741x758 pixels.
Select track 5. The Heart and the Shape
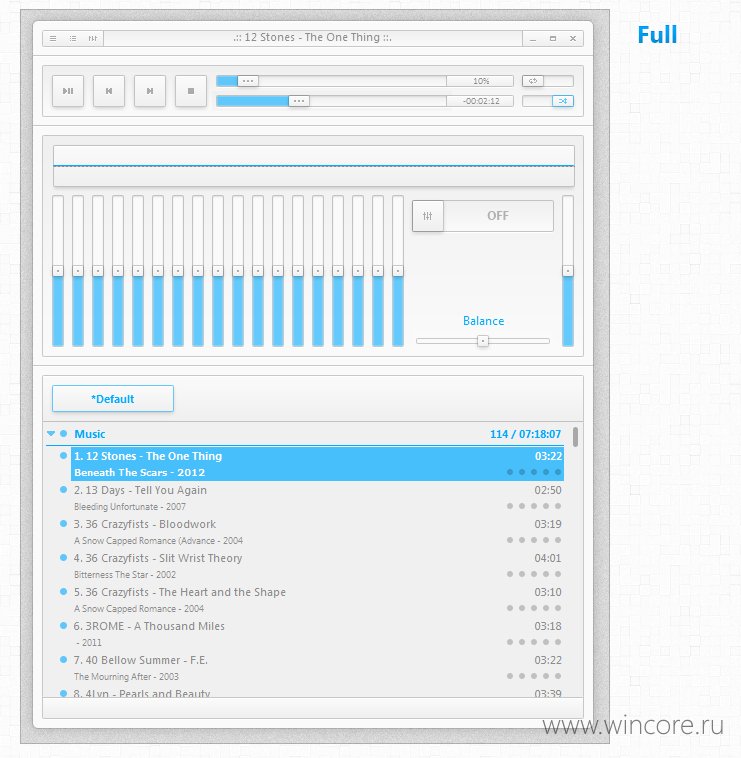pyautogui.click(x=317, y=600)
